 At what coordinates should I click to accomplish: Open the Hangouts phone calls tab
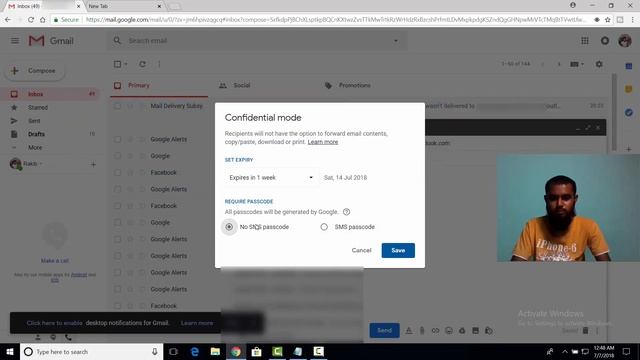68,337
